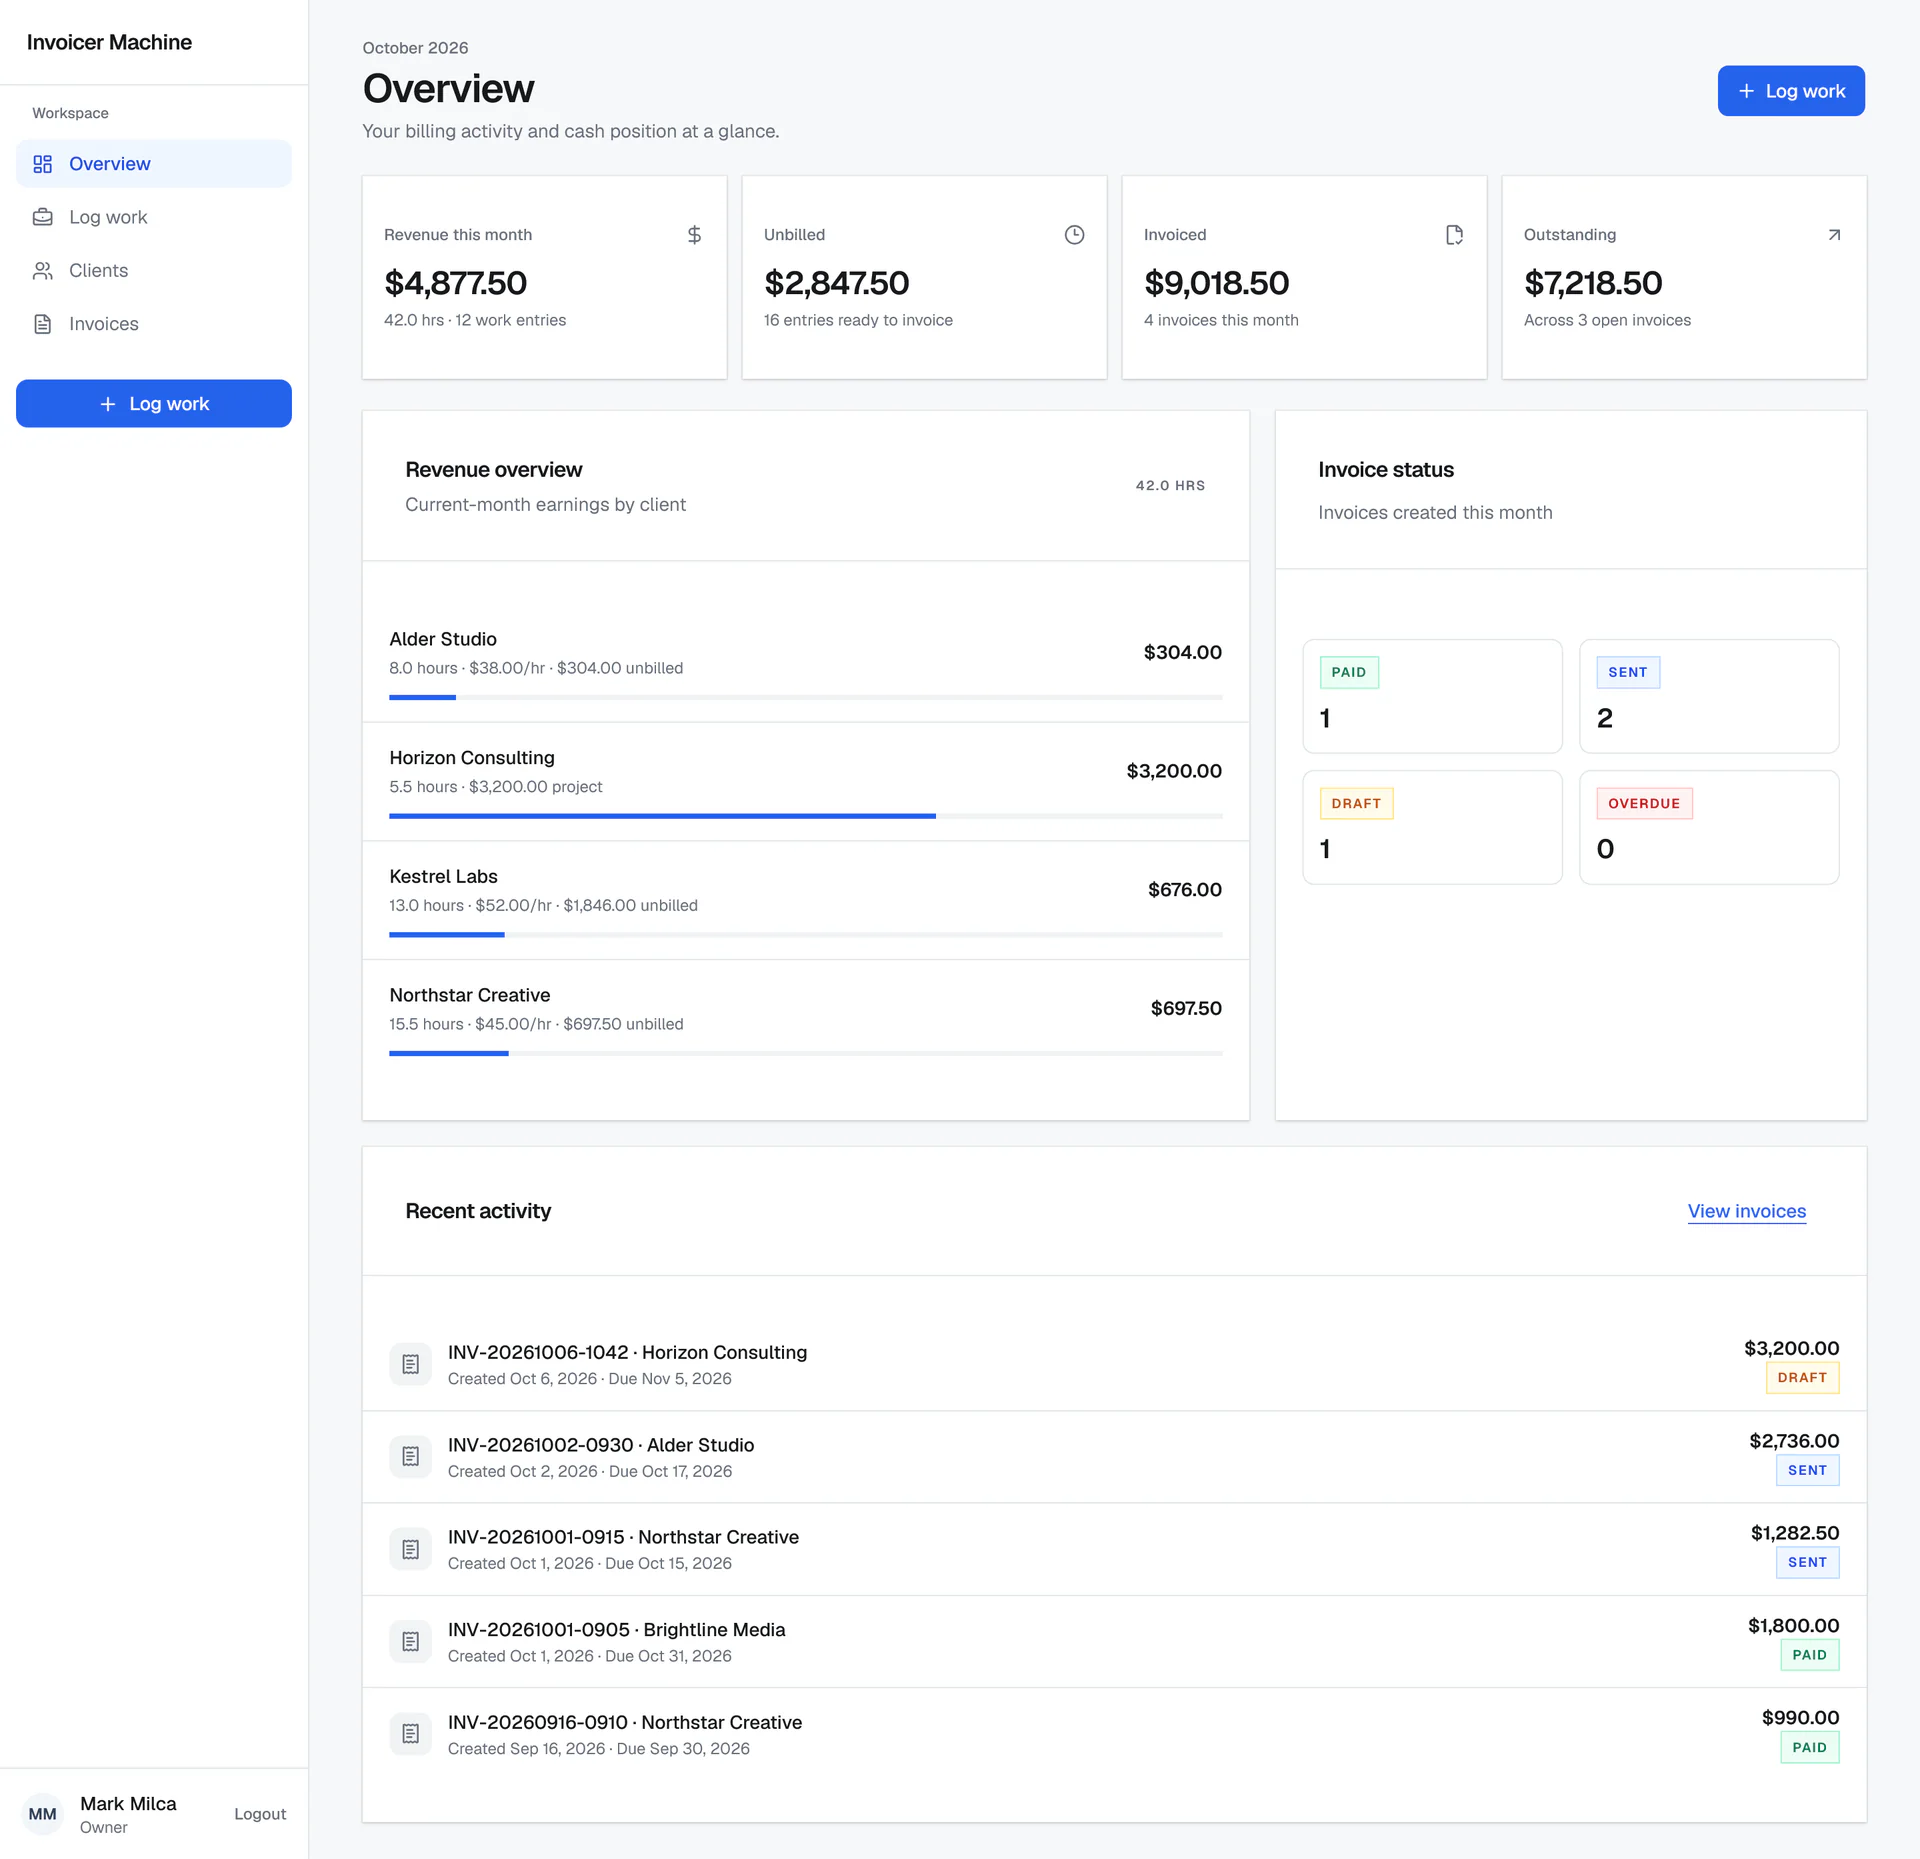Click the briefcase icon beside Log work
Screen dimensions: 1920x1859
tap(42, 217)
